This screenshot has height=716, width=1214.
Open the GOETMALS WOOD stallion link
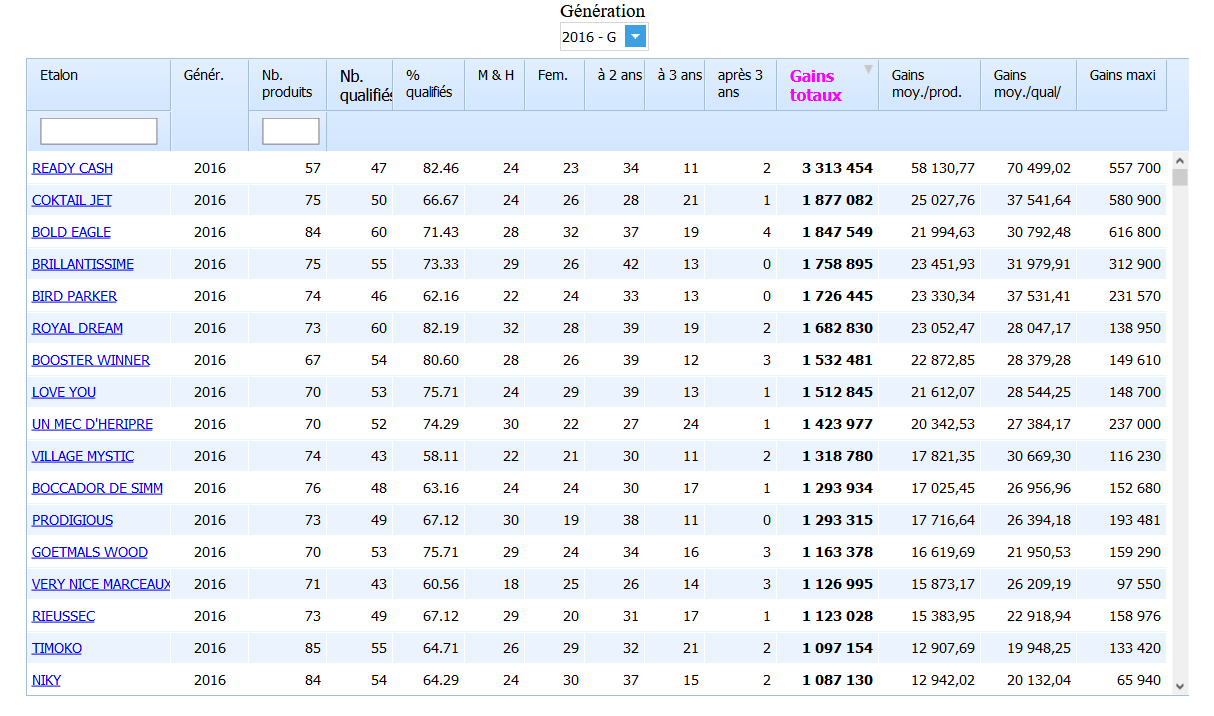[90, 552]
